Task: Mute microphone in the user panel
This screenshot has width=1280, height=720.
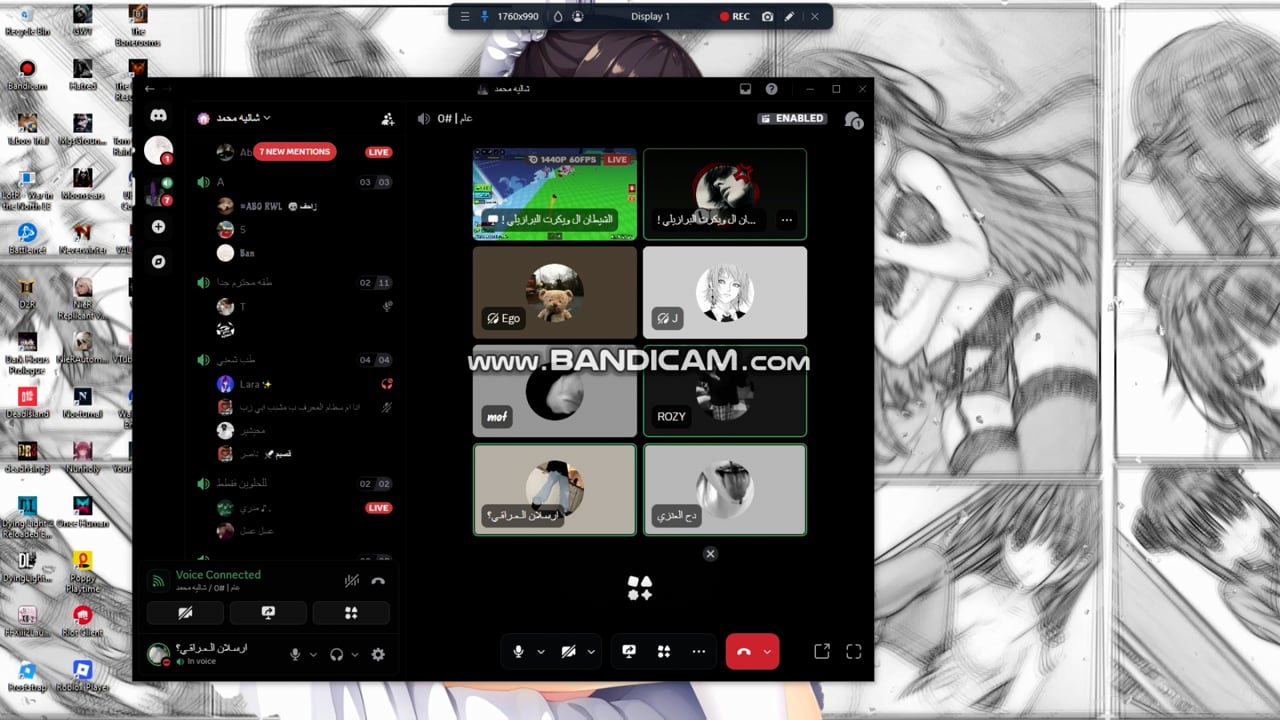Action: [x=295, y=654]
